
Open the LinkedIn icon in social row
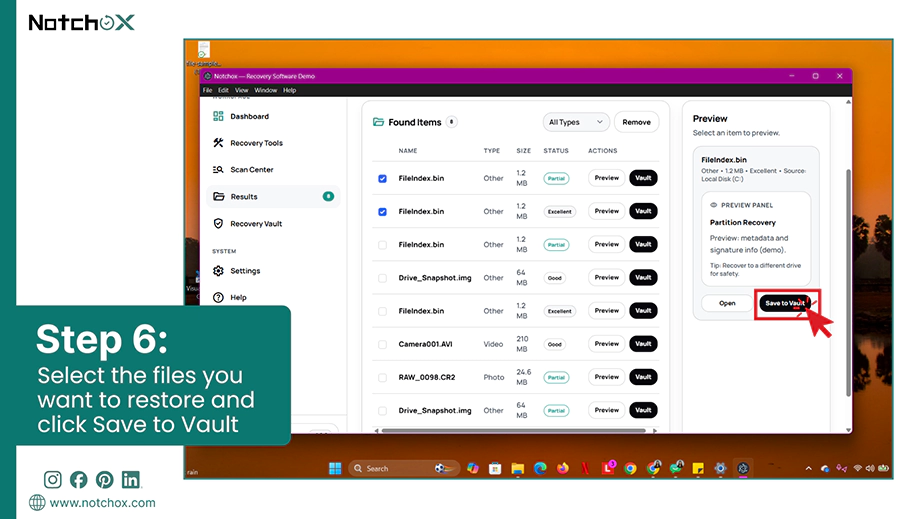pos(131,480)
